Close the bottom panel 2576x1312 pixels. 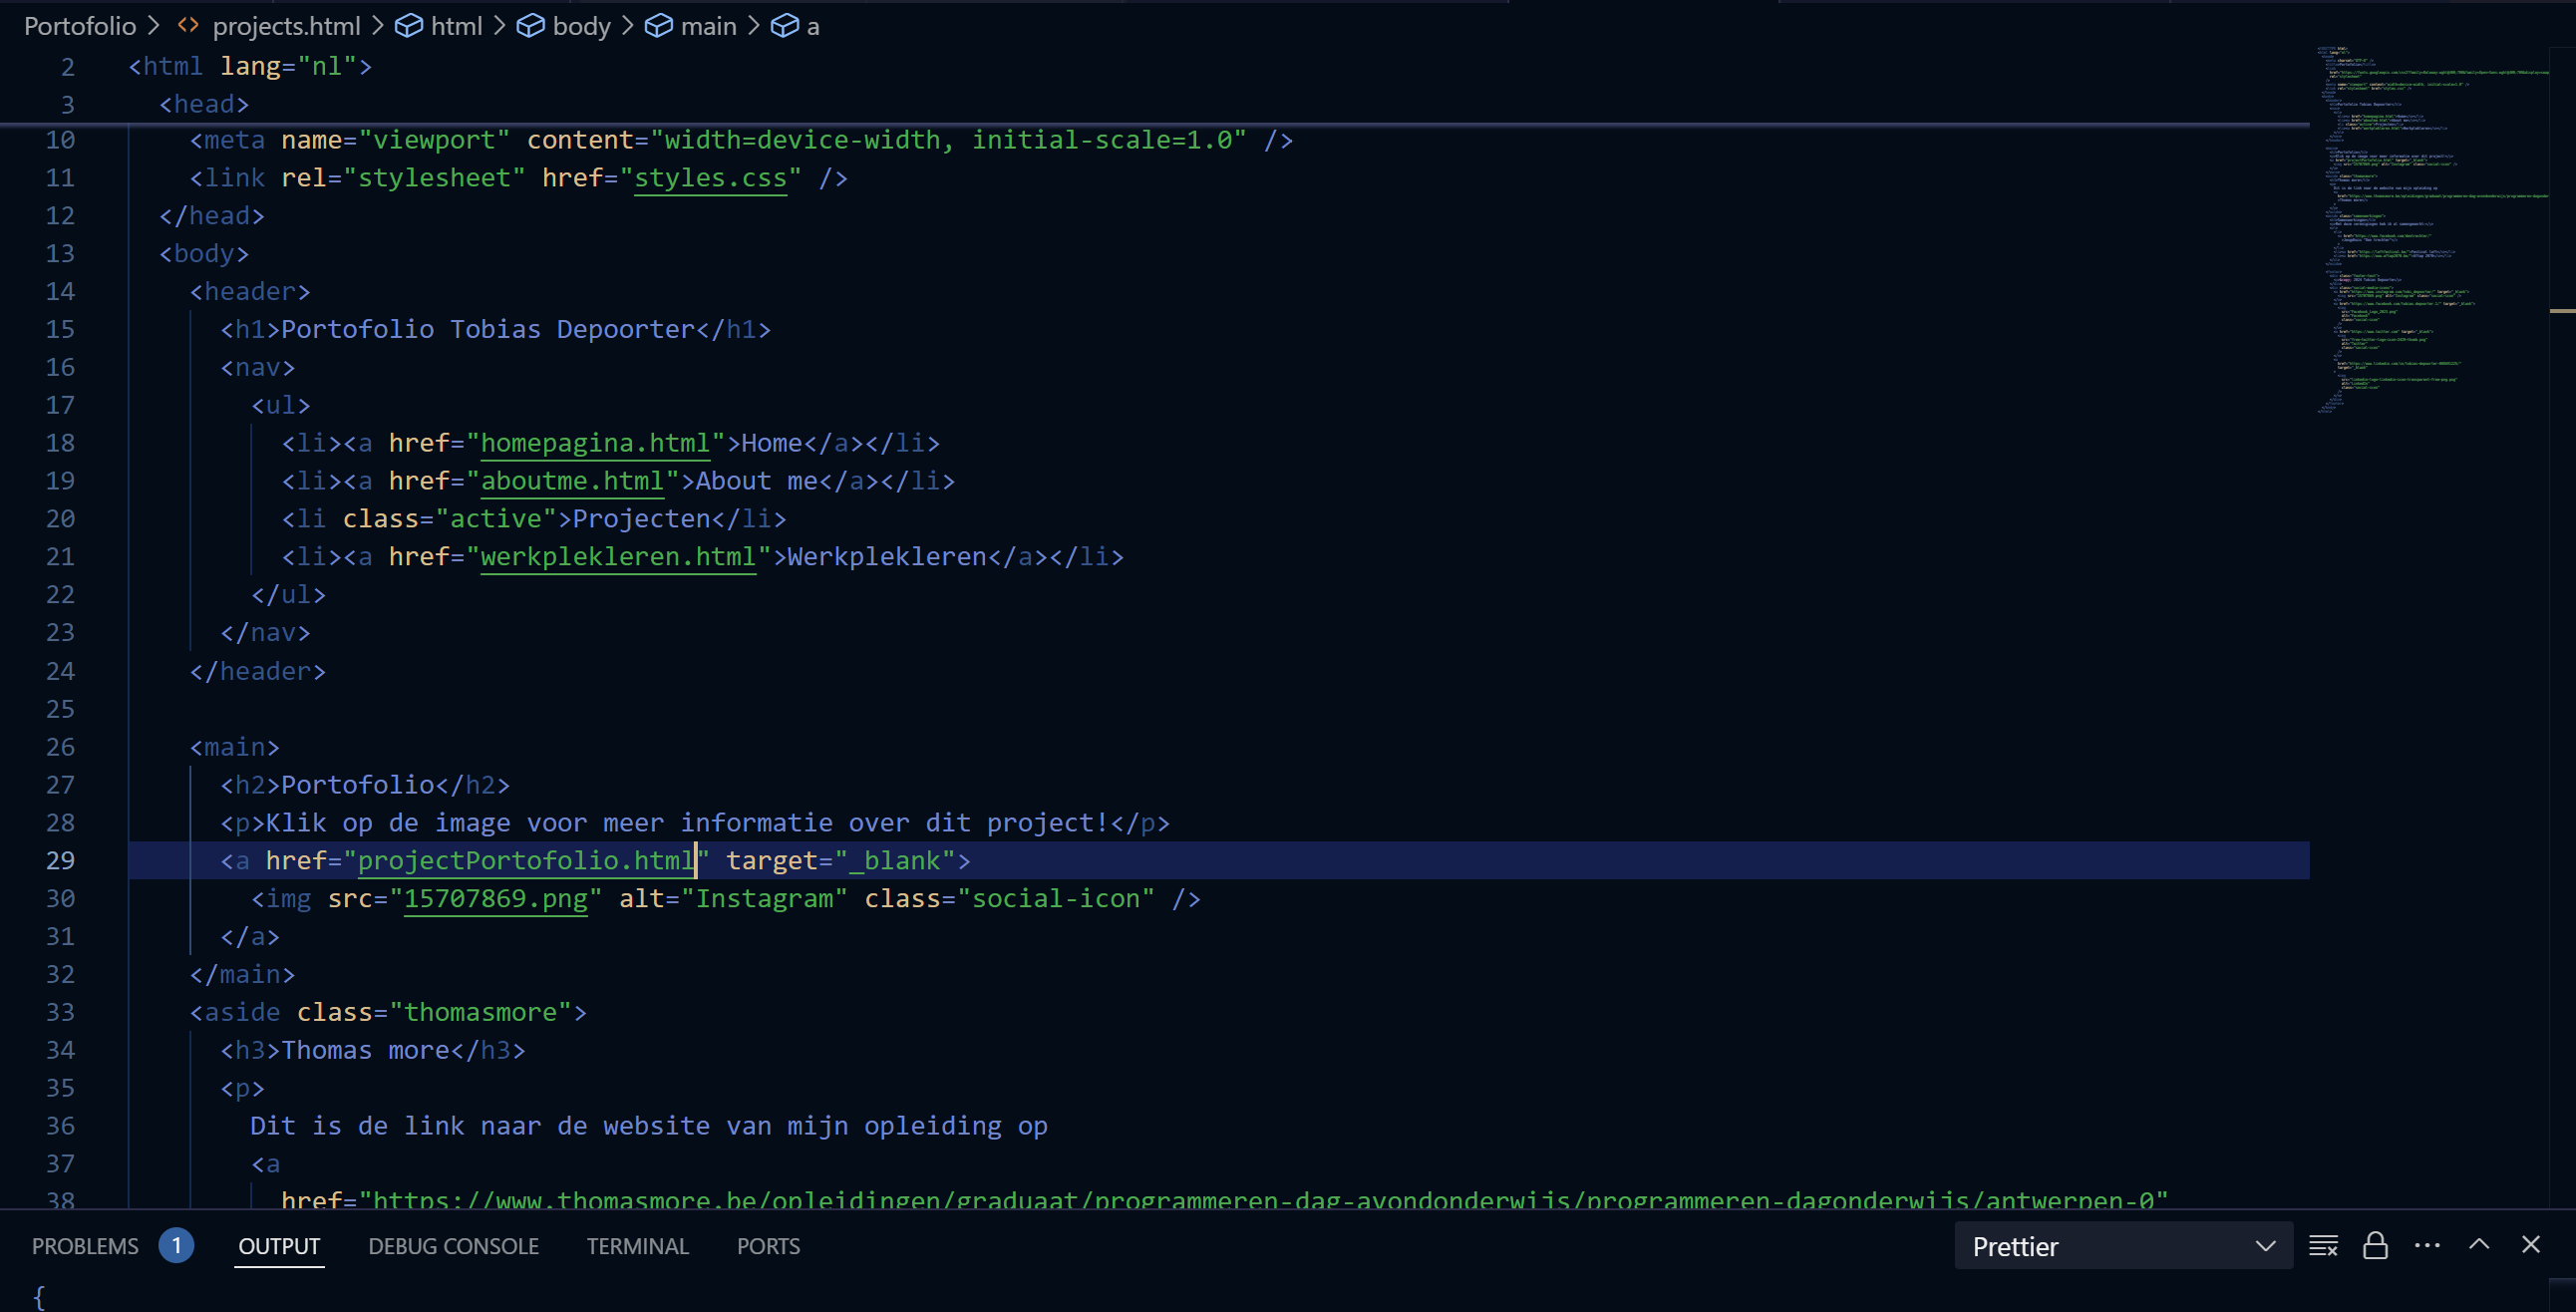(2531, 1244)
